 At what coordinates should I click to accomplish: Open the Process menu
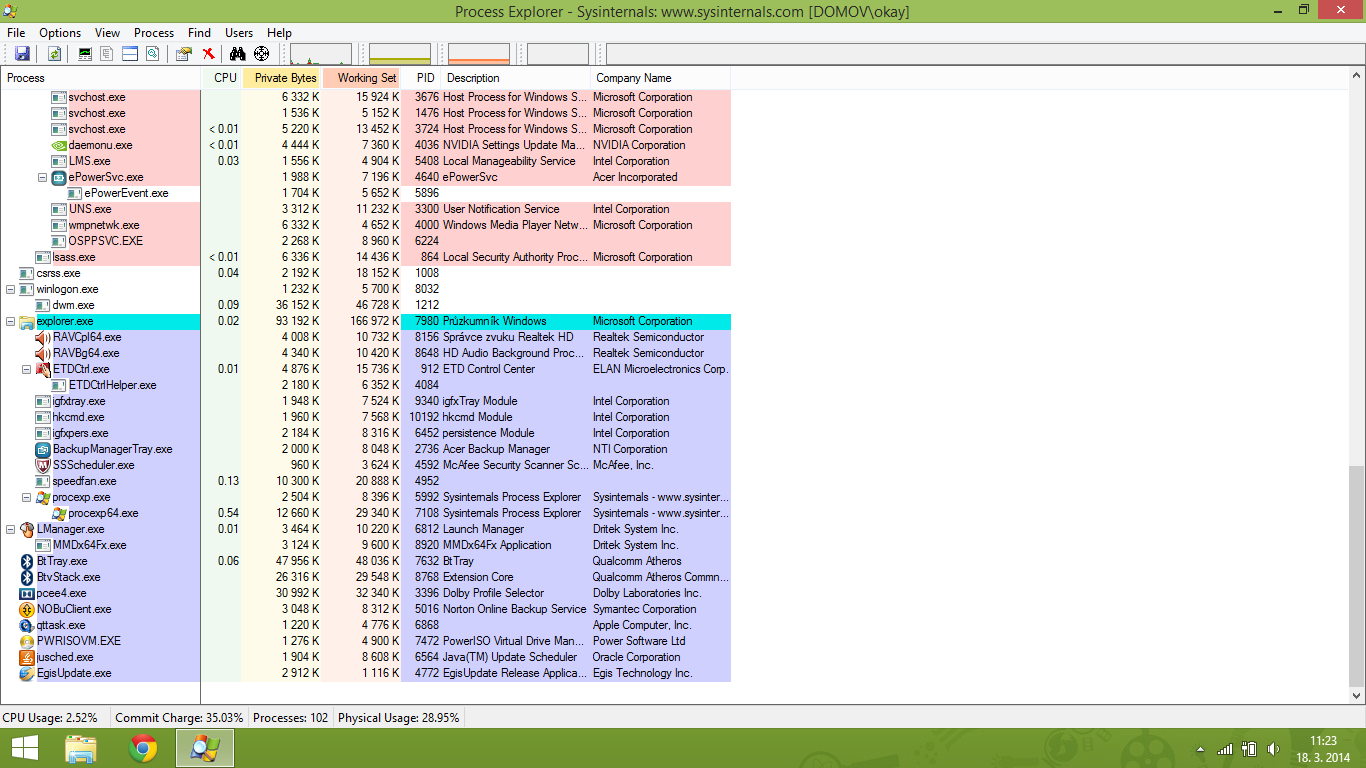pyautogui.click(x=154, y=33)
